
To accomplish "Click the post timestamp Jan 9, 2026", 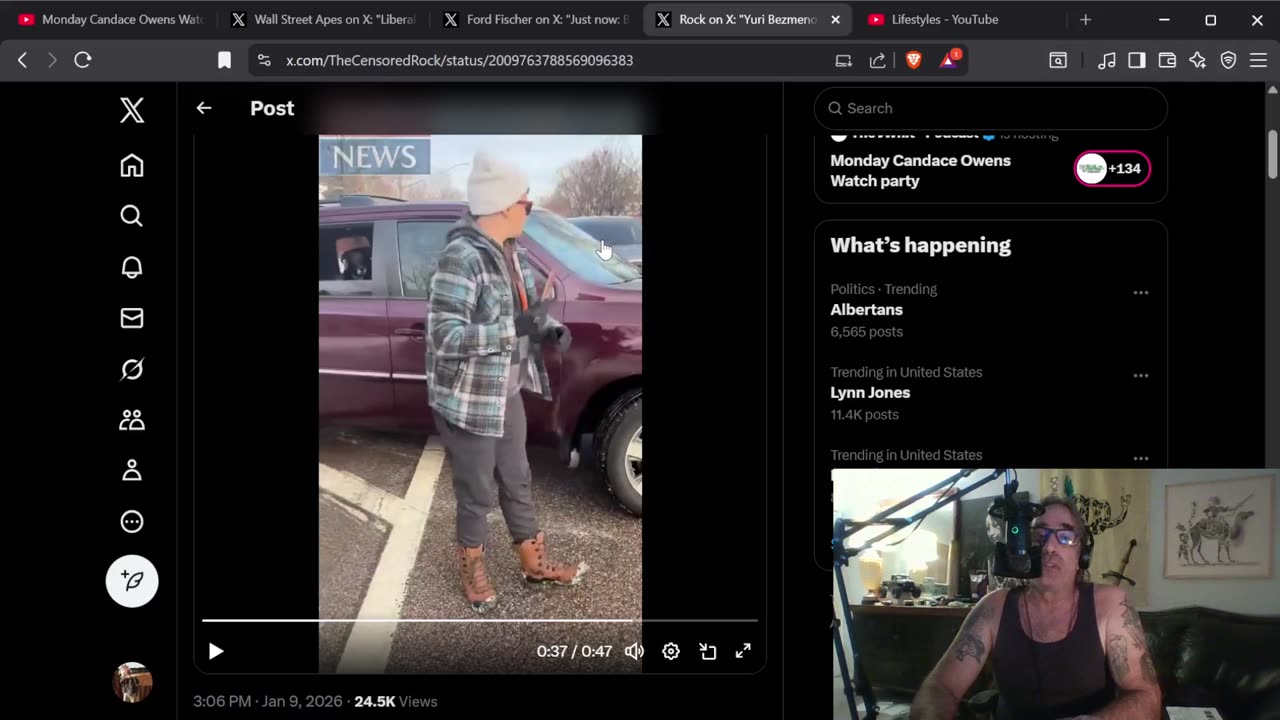I will pyautogui.click(x=267, y=702).
